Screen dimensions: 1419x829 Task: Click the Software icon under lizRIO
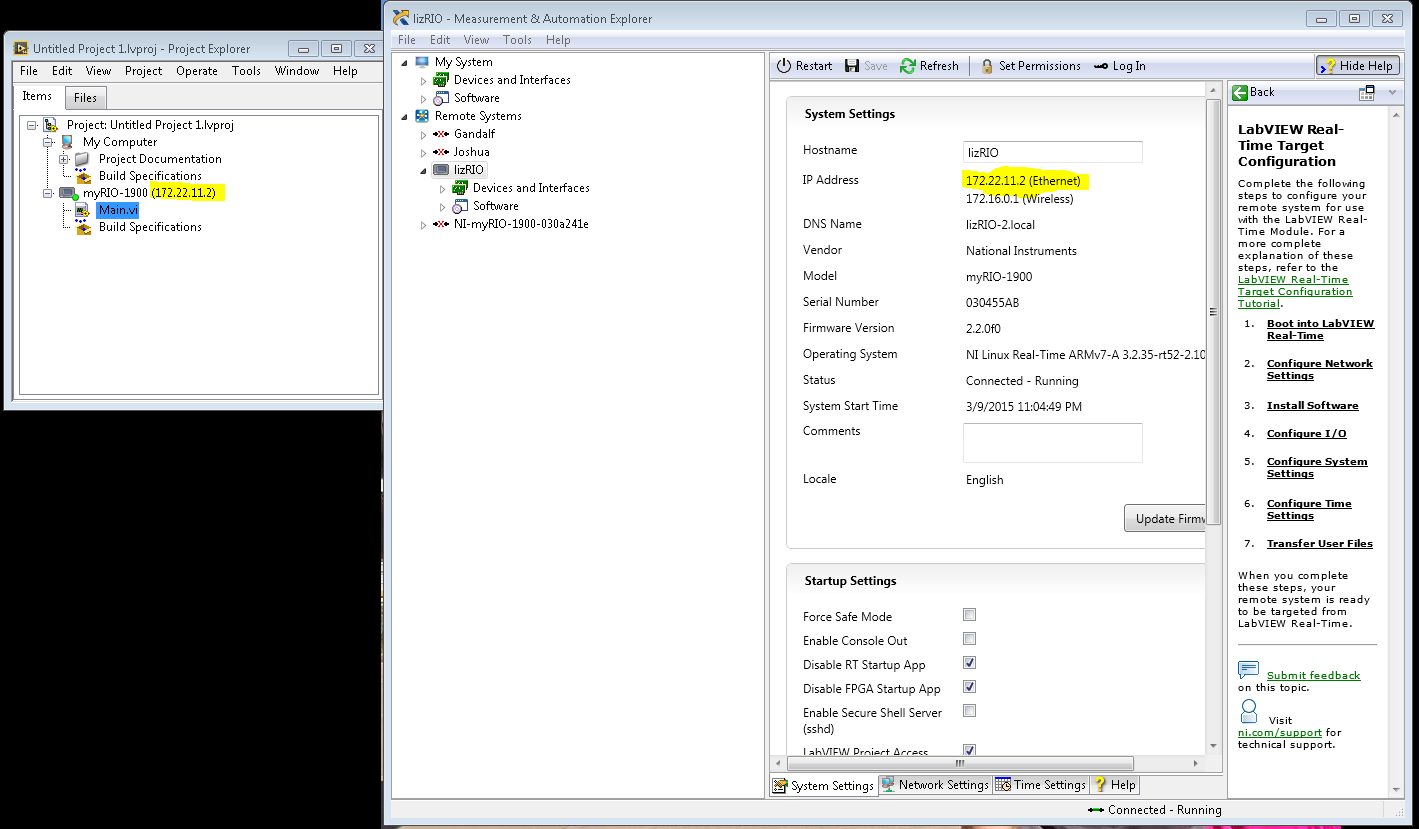click(460, 206)
